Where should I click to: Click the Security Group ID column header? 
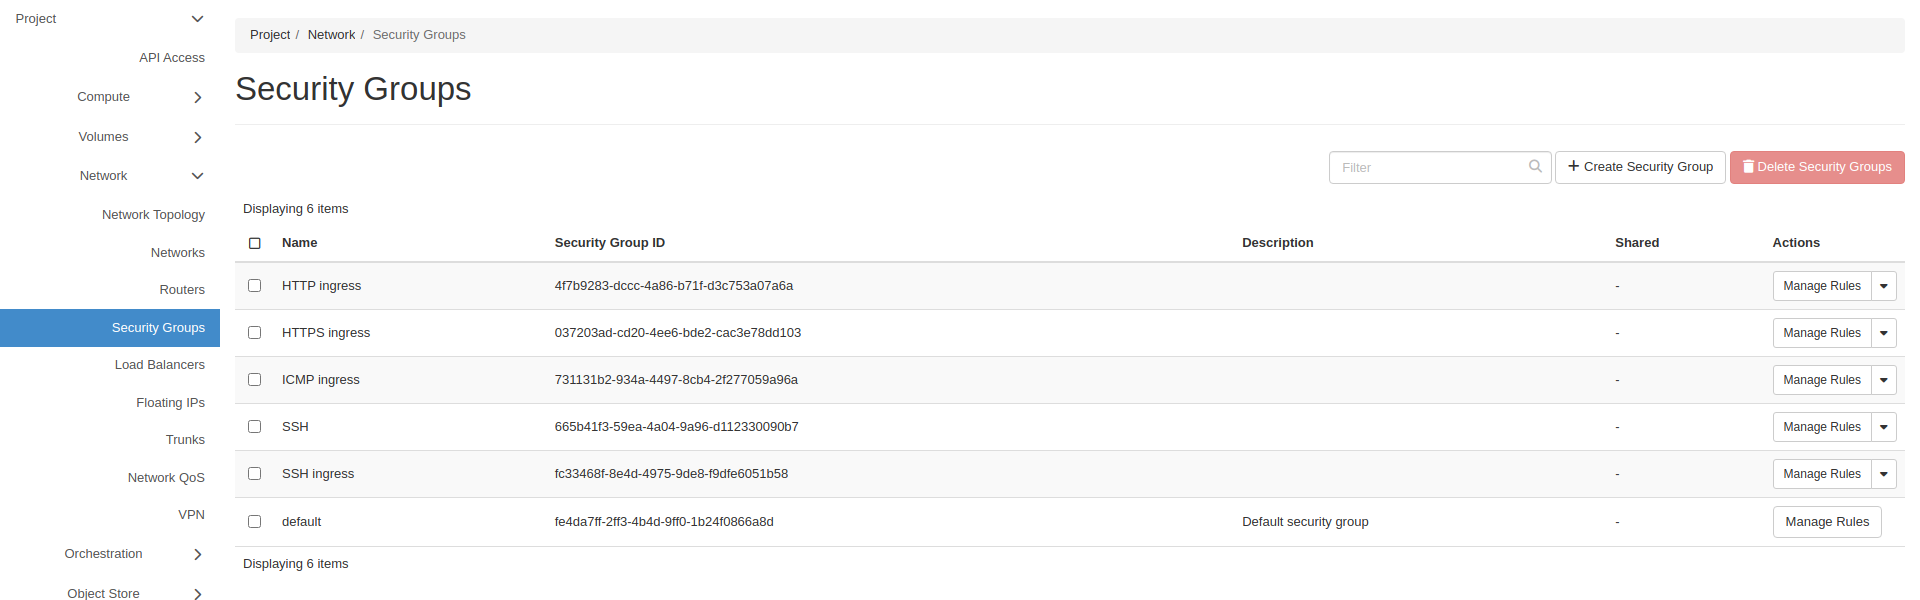[x=610, y=243]
